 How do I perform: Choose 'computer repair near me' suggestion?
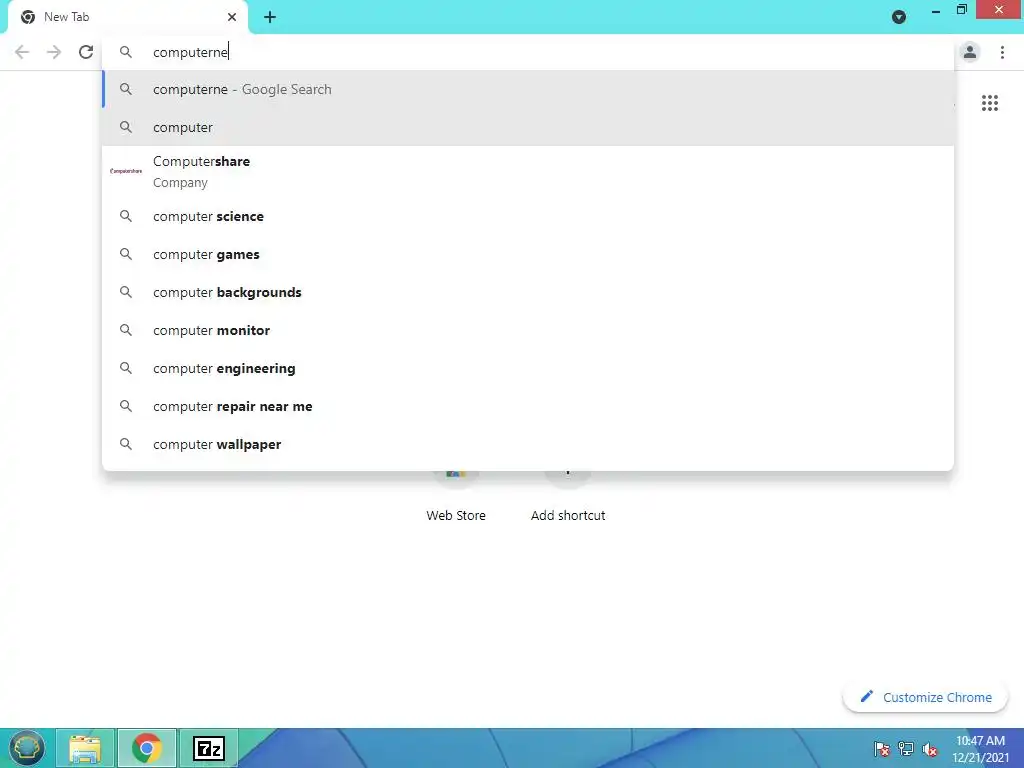coord(528,406)
